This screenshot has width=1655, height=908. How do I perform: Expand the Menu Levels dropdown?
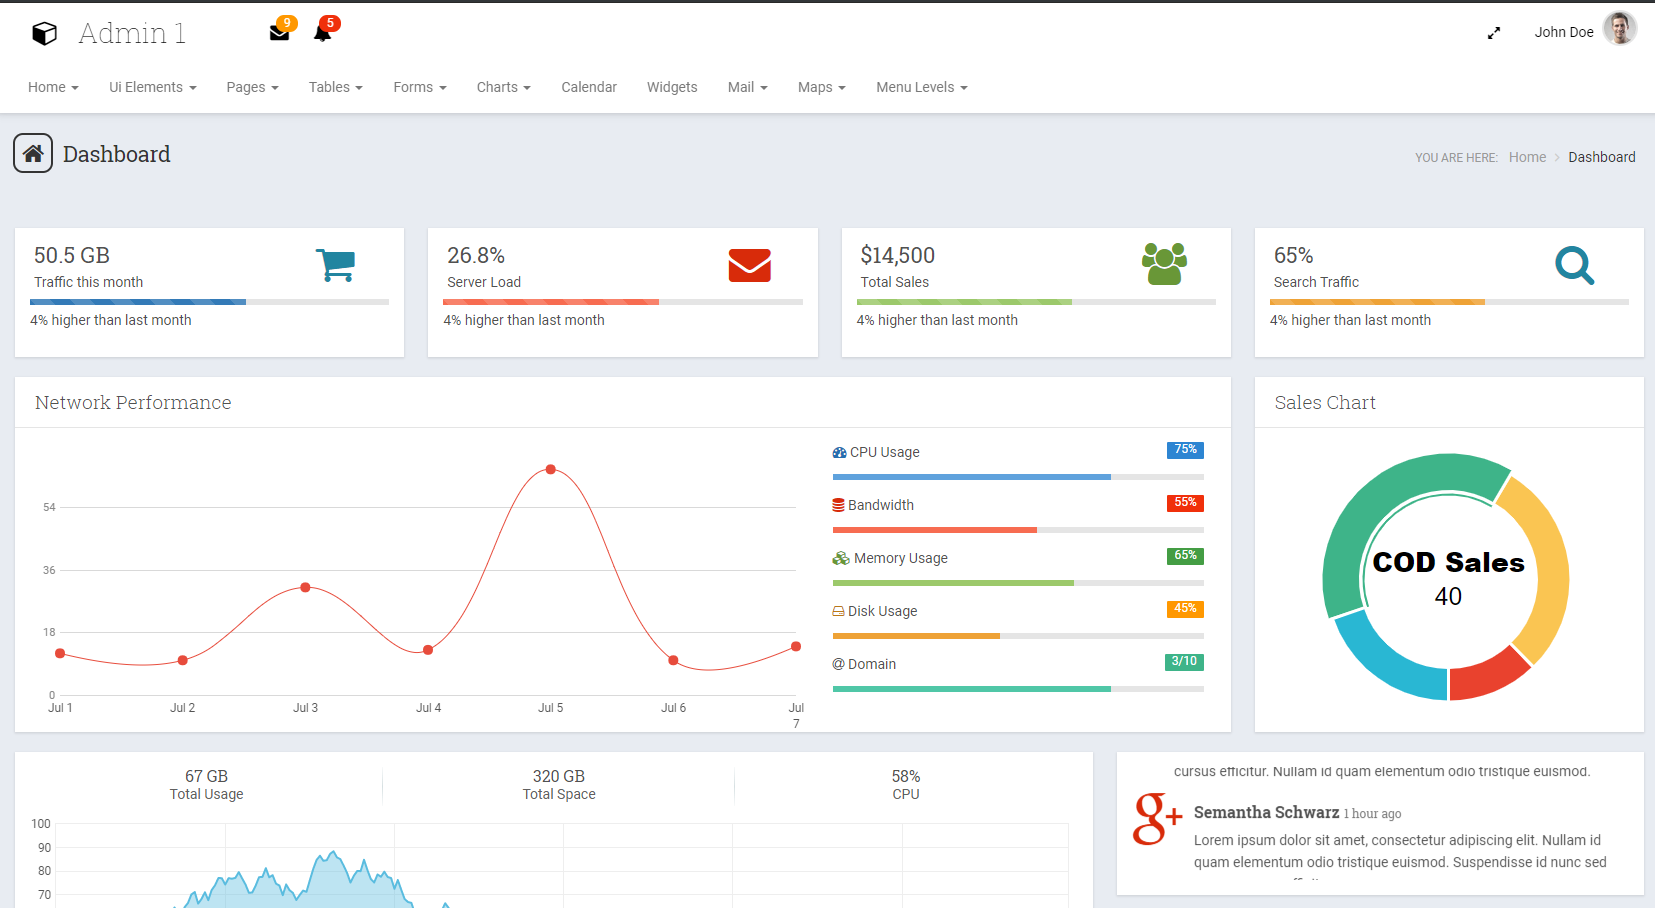(x=921, y=87)
